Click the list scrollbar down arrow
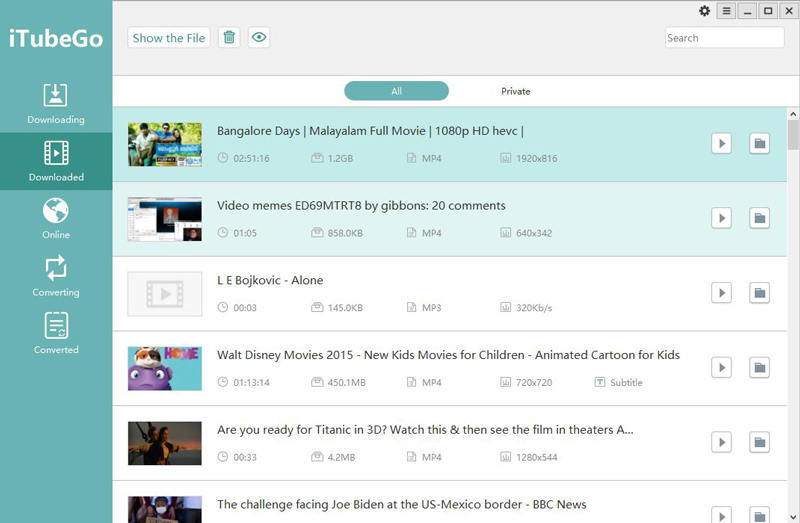Viewport: 800px width, 523px height. tap(793, 517)
